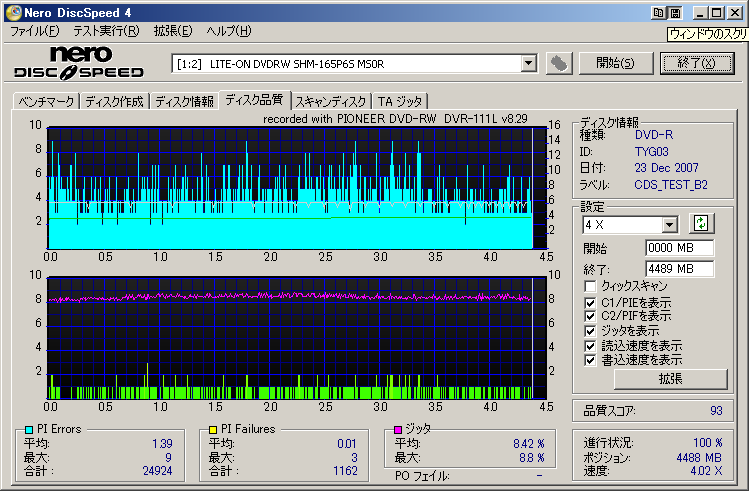Click the PI Failures lower graph area

(297, 338)
